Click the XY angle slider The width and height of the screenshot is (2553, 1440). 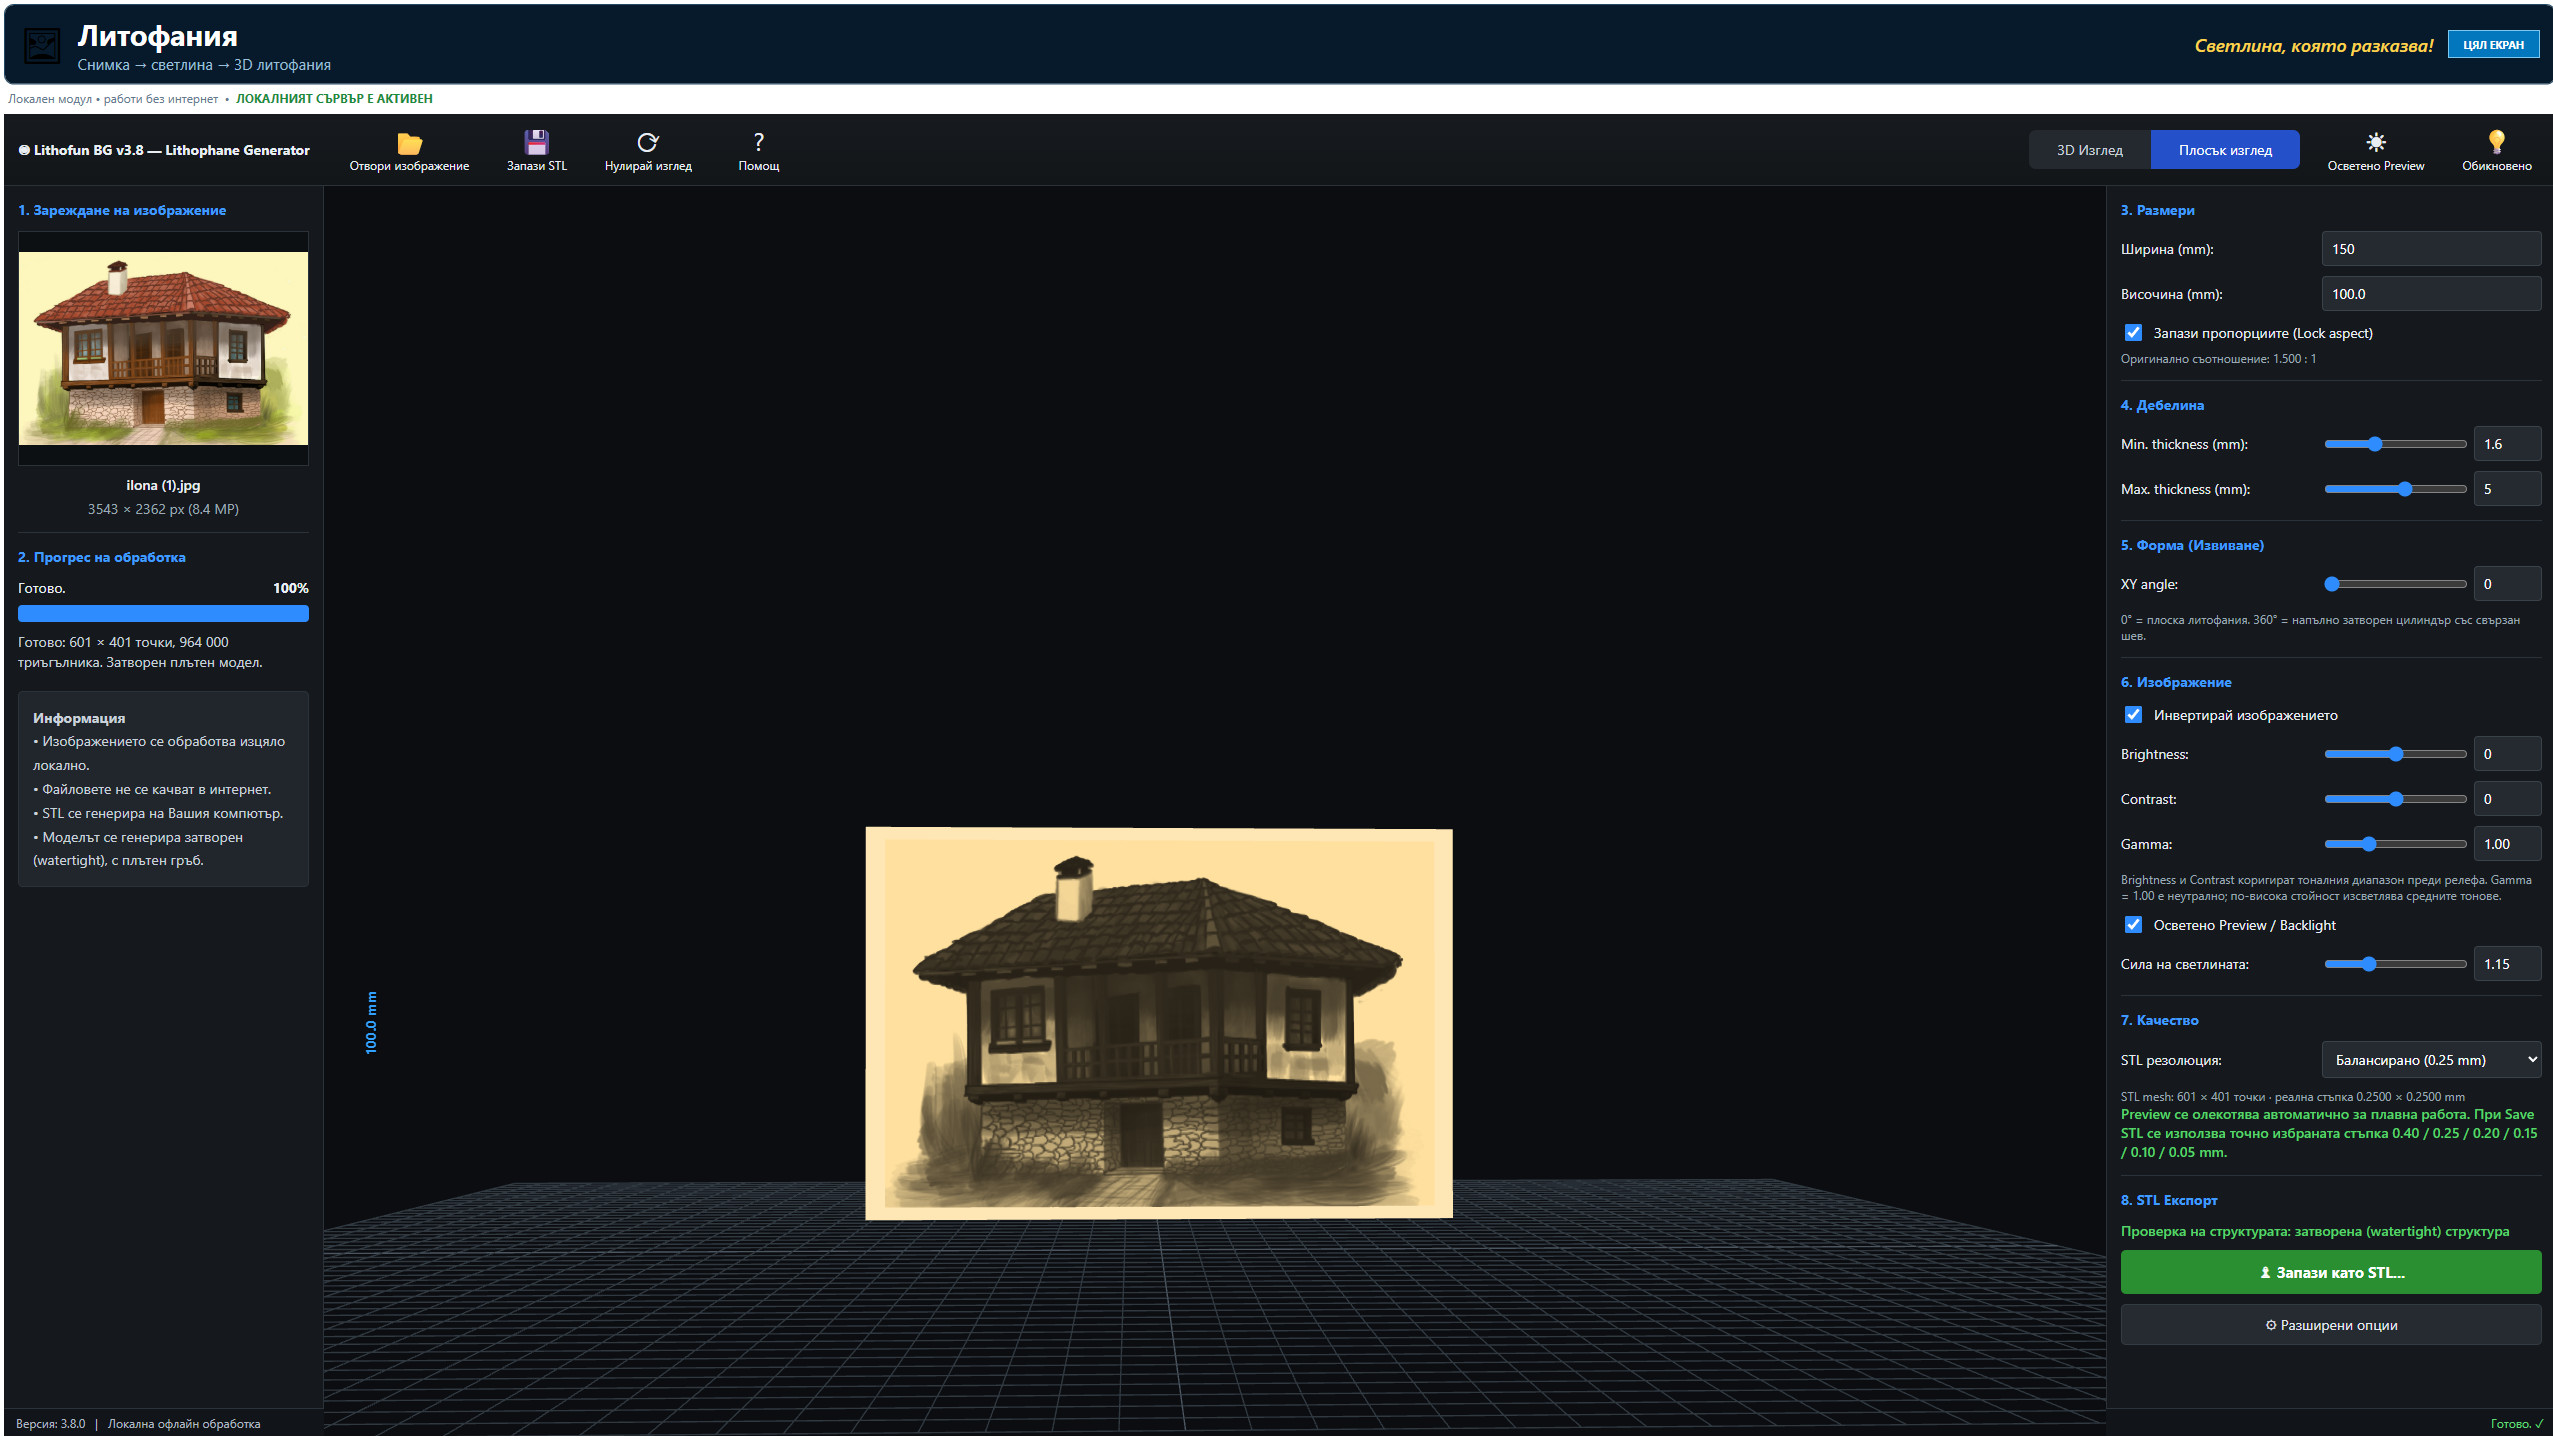click(x=2395, y=585)
